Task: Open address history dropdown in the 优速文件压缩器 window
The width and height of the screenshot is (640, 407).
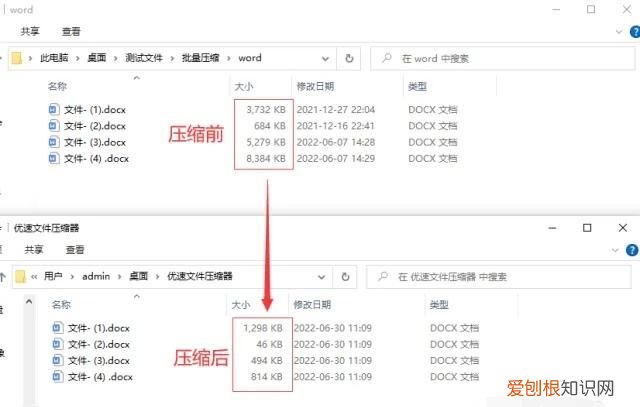Action: [x=322, y=277]
